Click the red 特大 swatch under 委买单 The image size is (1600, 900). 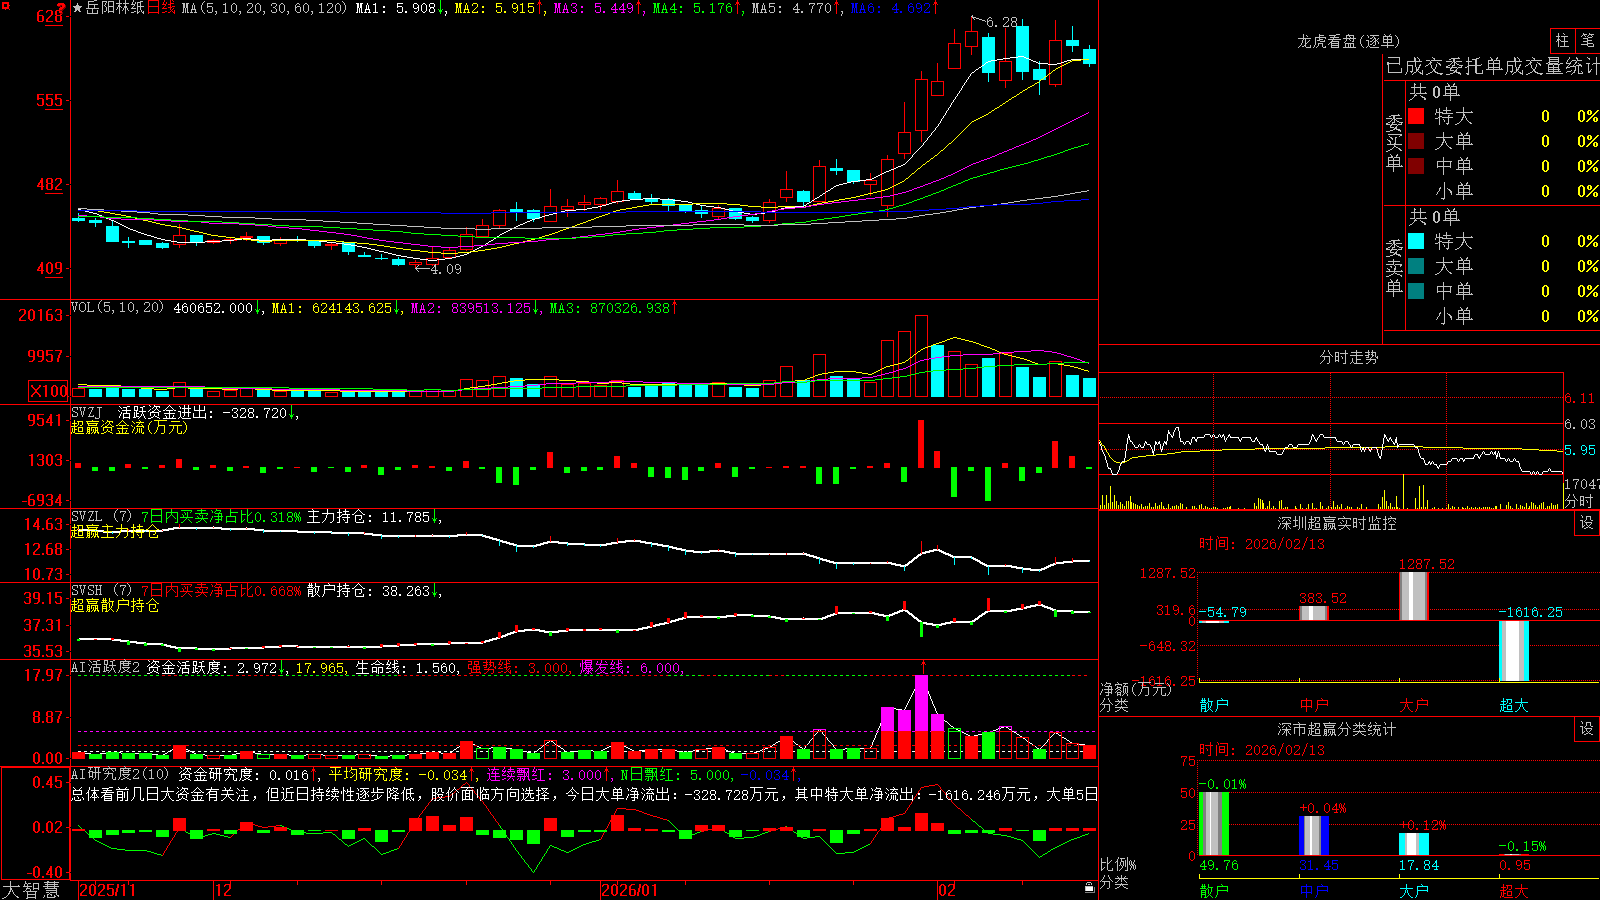click(x=1416, y=116)
